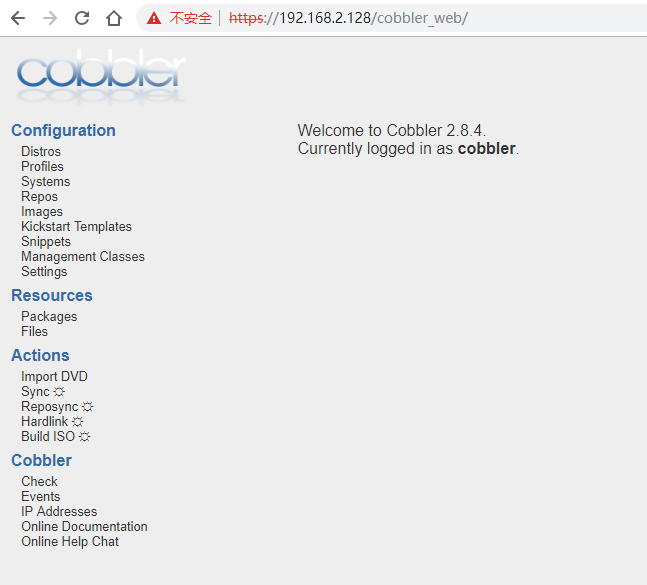The image size is (647, 585).
Task: Click the red not-secure warning triangle
Action: [x=154, y=18]
